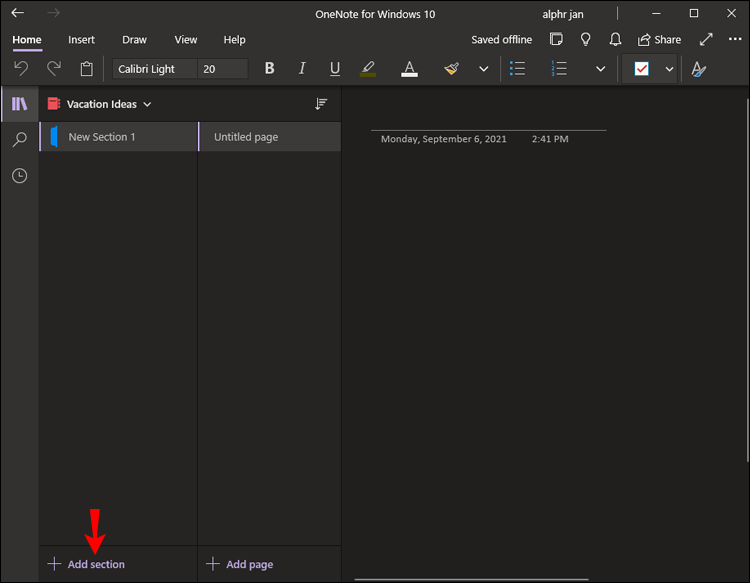The width and height of the screenshot is (750, 583).
Task: Pick the yellow highlight color button
Action: [367, 69]
